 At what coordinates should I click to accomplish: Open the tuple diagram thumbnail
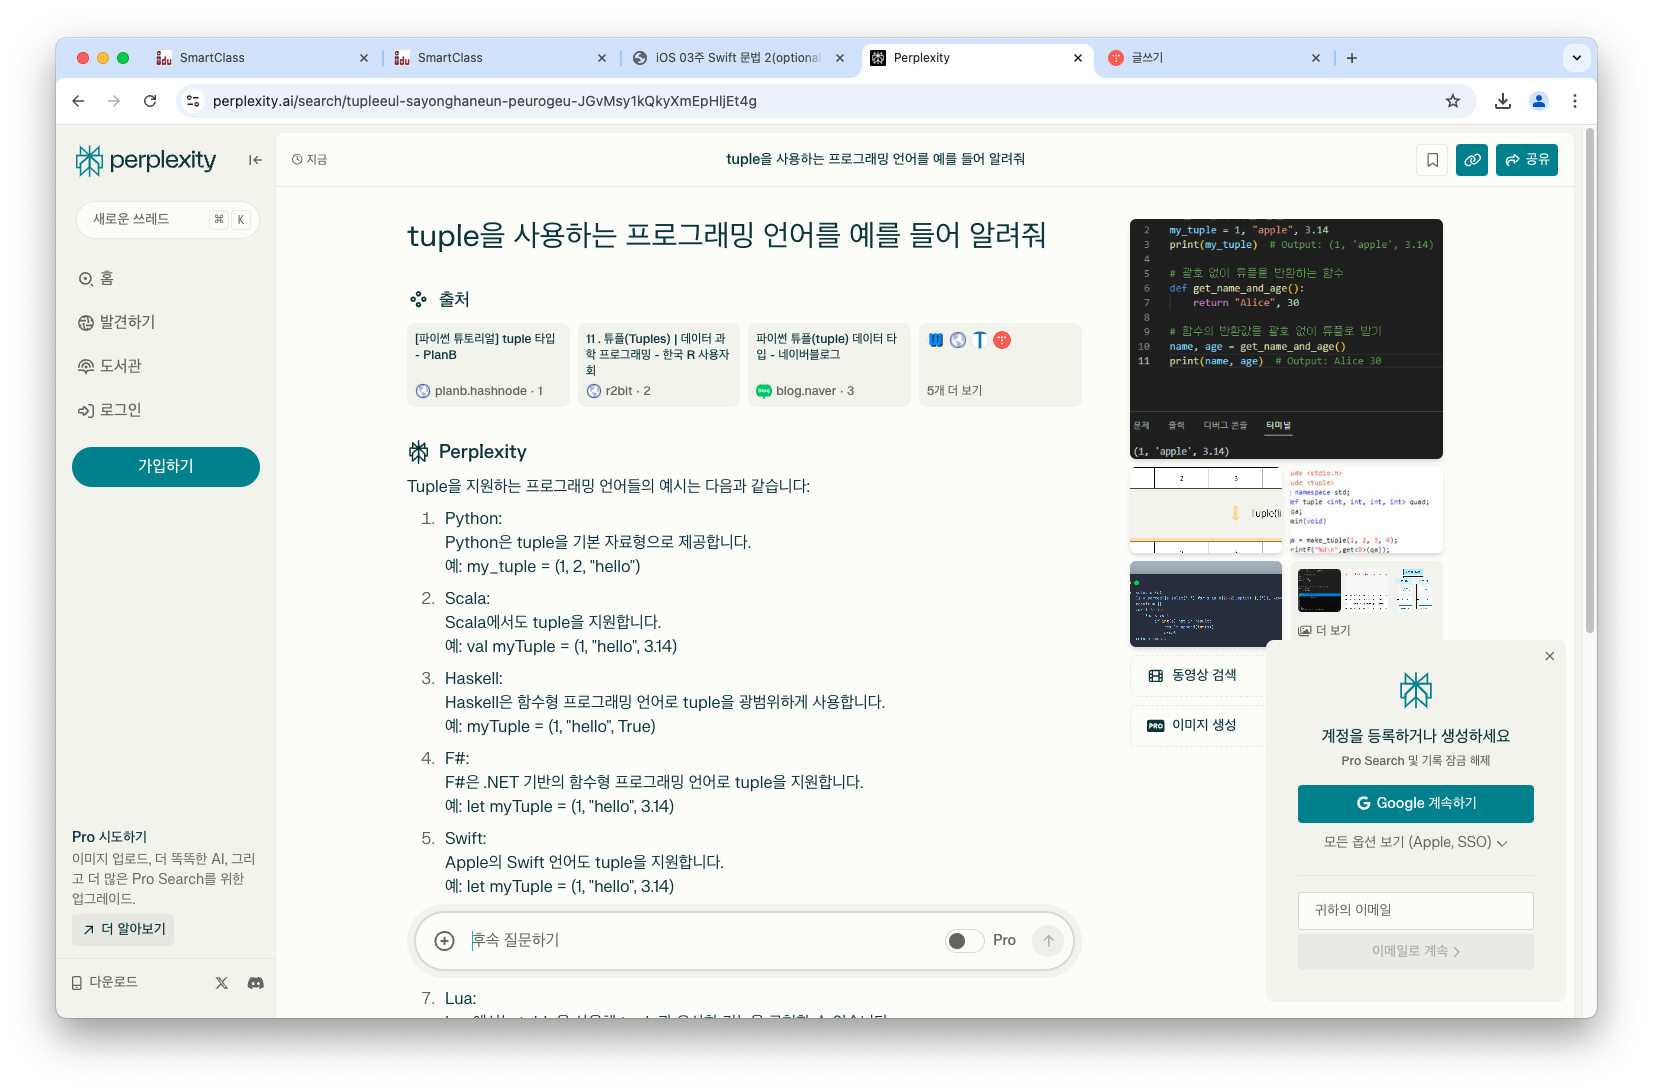point(1206,510)
